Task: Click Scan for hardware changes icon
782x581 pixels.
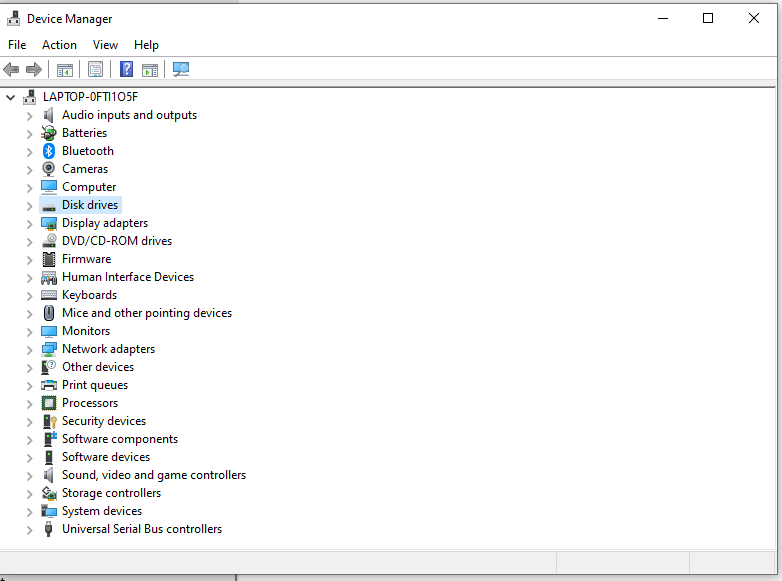Action: point(181,69)
